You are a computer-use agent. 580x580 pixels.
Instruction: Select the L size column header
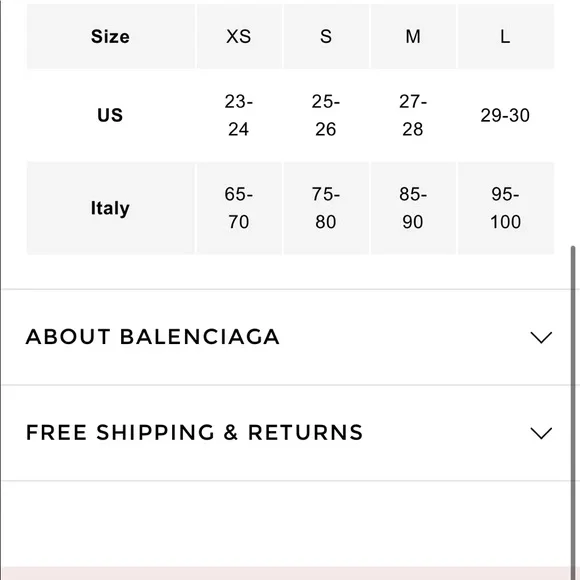coord(506,36)
